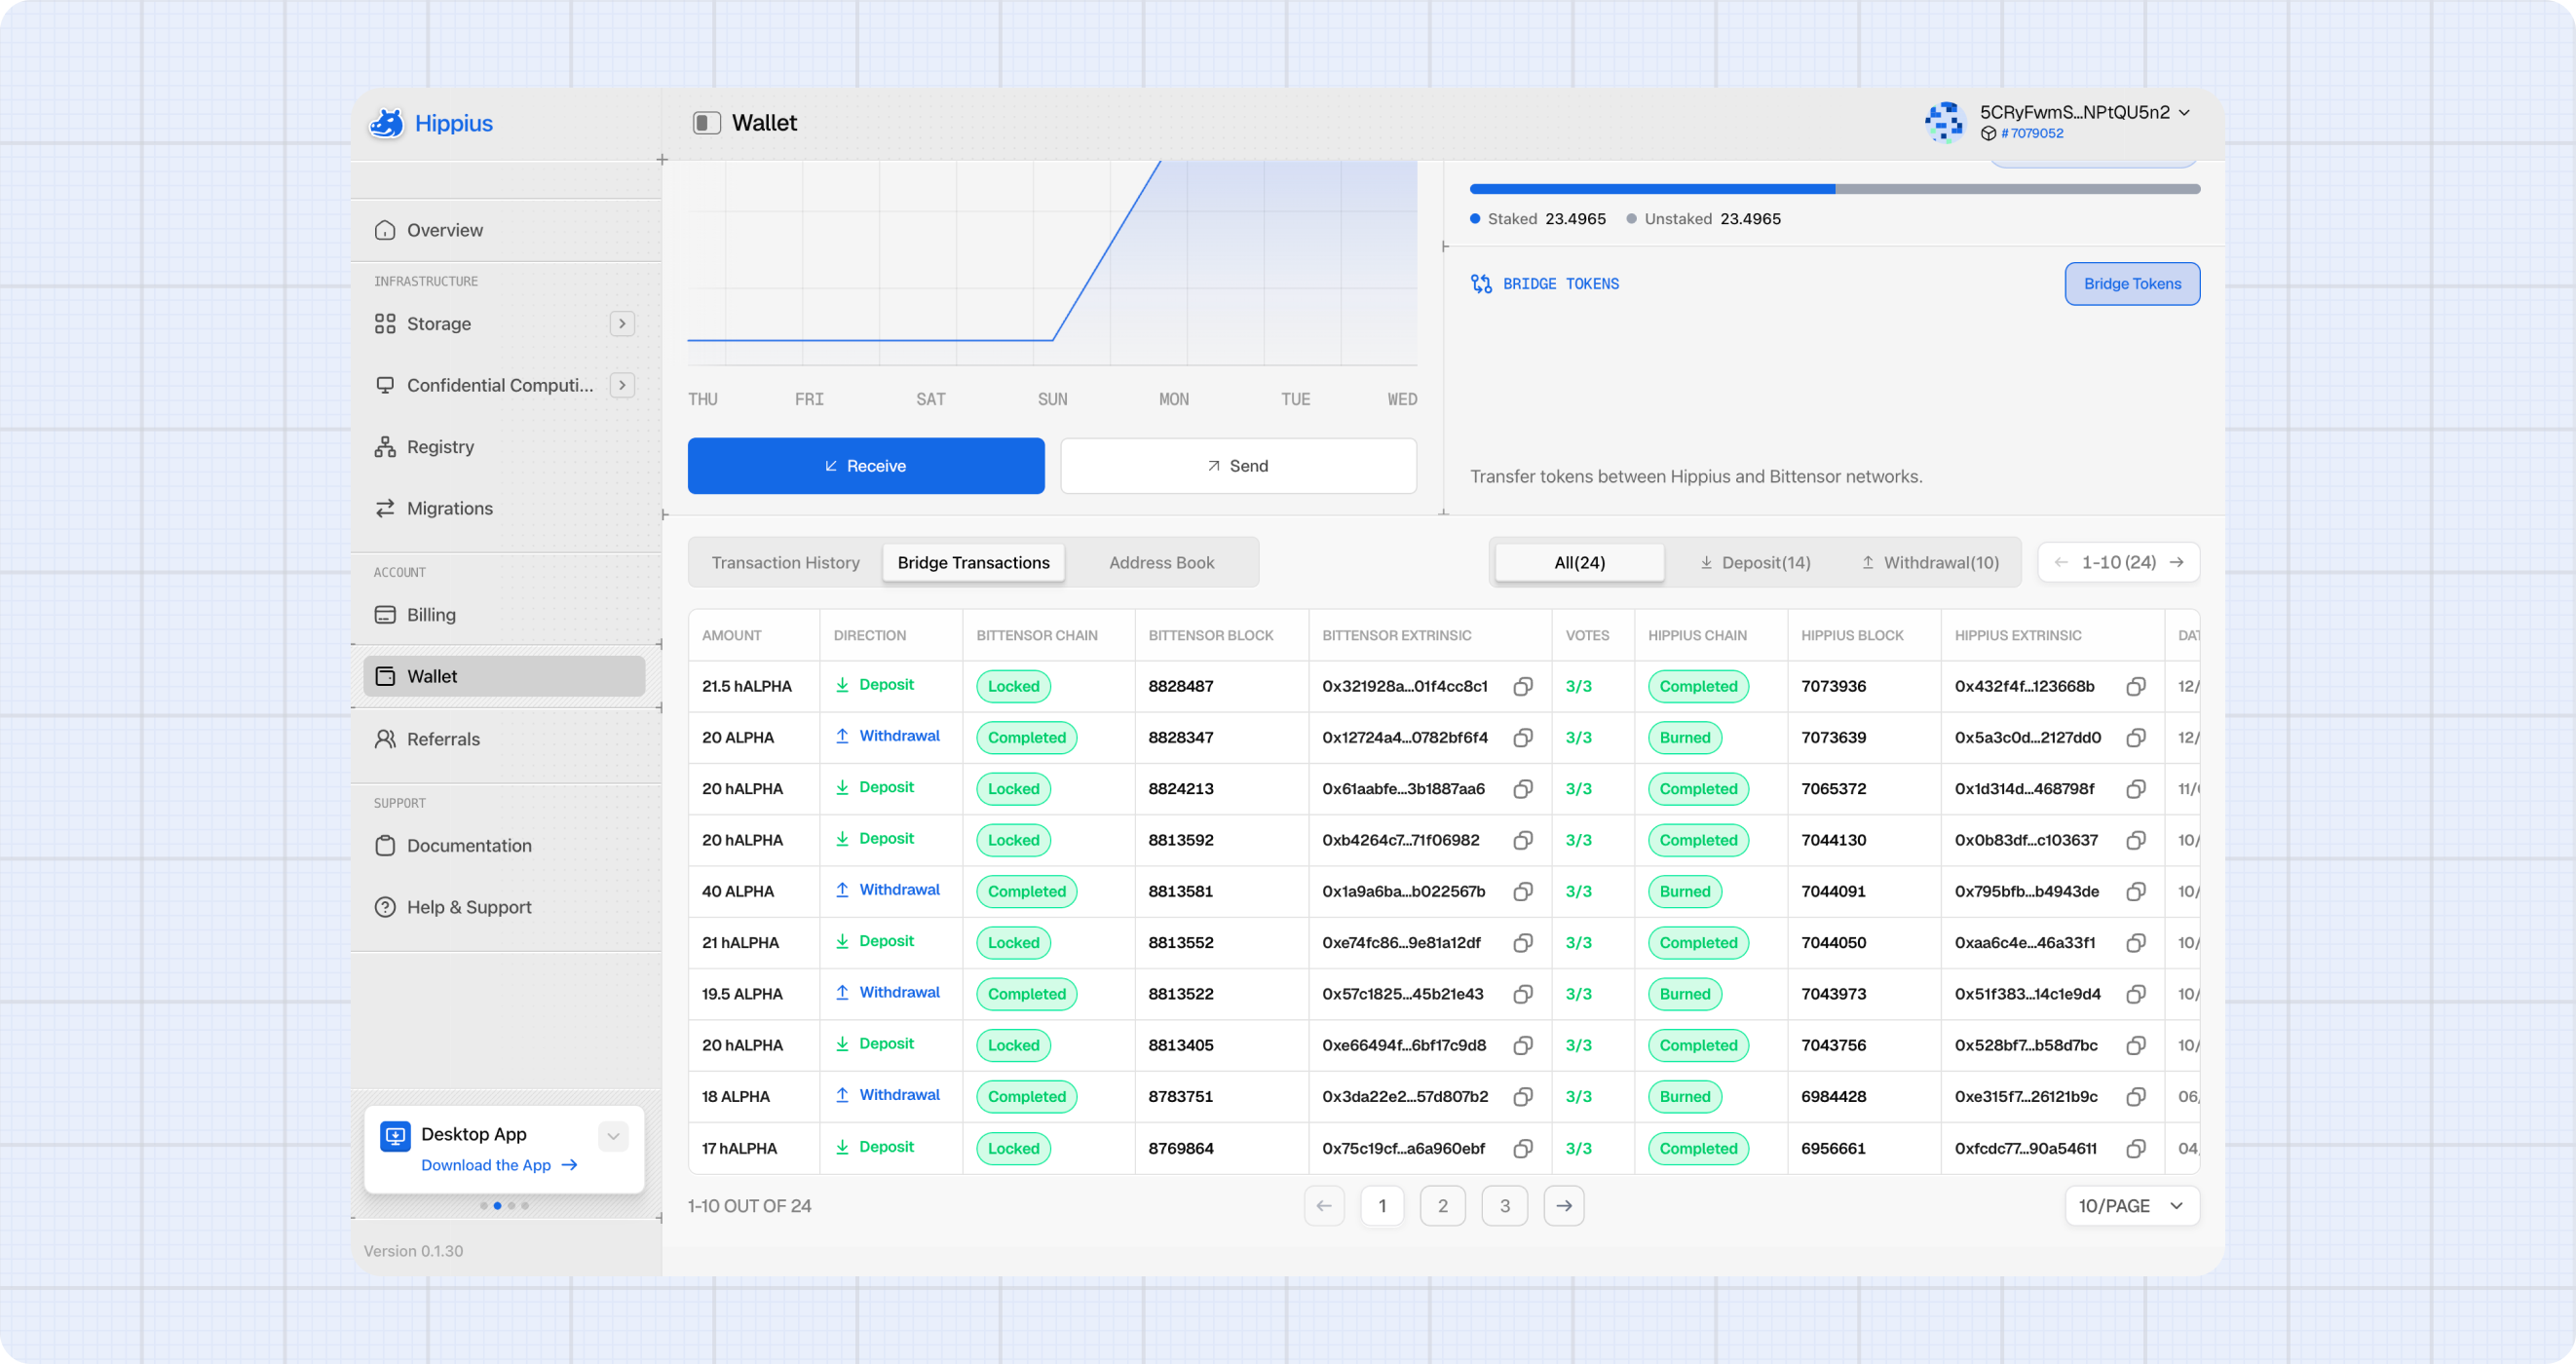Image resolution: width=2576 pixels, height=1364 pixels.
Task: Go to previous range arrow beside 1-10 (24)
Action: pos(2061,563)
